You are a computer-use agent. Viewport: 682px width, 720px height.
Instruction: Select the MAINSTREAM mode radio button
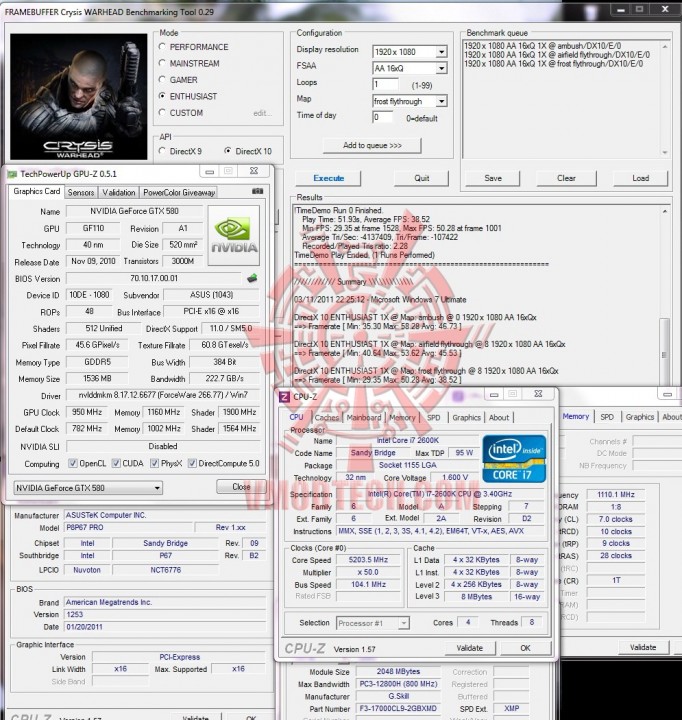click(x=162, y=63)
